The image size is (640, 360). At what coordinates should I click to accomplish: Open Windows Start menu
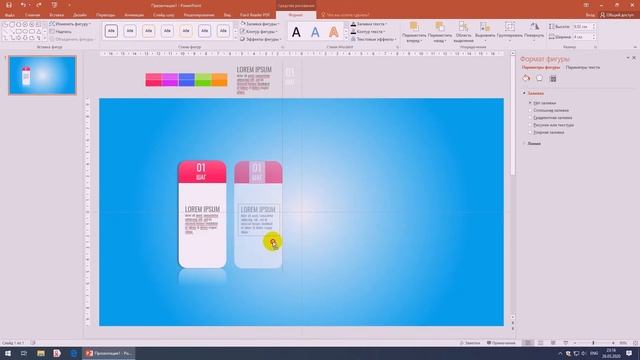click(x=7, y=353)
